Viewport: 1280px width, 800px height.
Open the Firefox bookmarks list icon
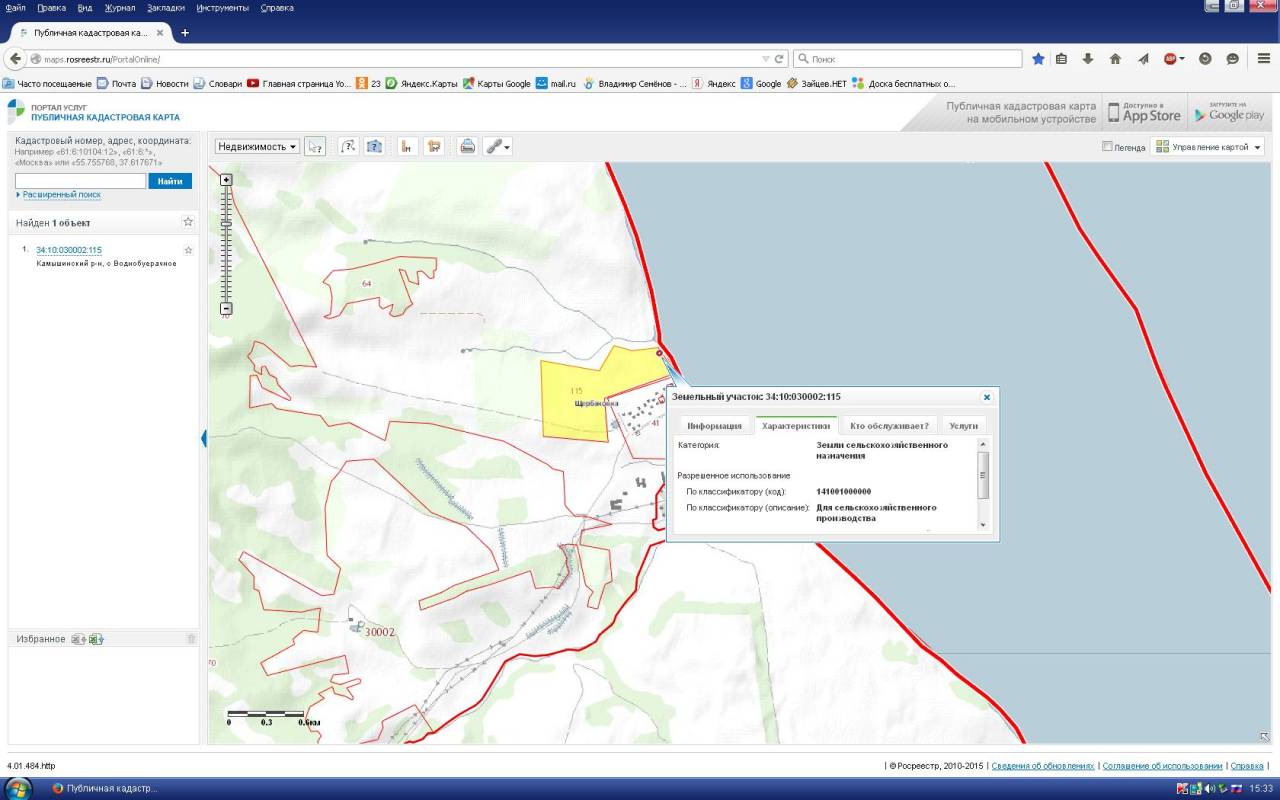tap(1062, 59)
